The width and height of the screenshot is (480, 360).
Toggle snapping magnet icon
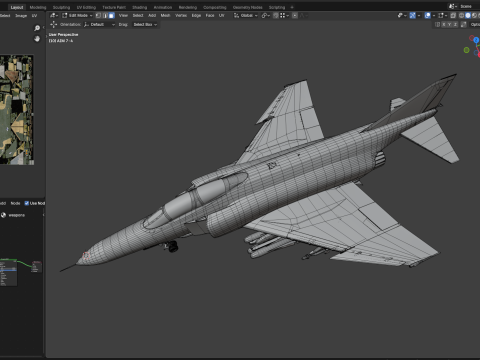276,15
